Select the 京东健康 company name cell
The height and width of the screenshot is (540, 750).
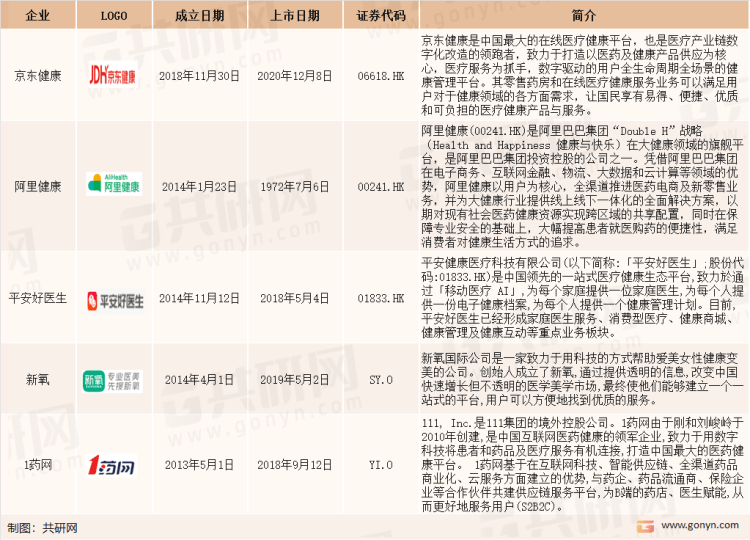(37, 75)
